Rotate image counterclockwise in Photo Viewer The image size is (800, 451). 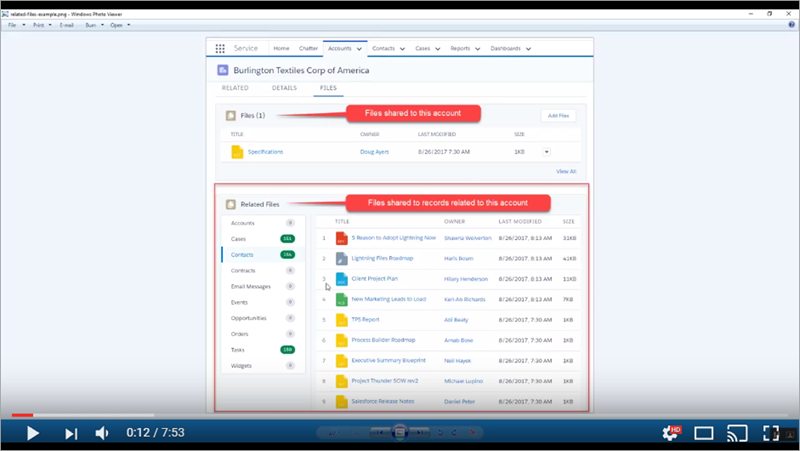tap(440, 433)
